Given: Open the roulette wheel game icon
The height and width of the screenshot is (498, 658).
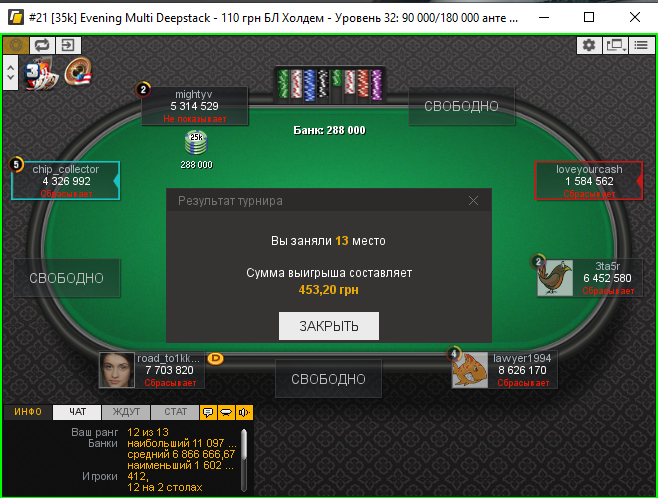Looking at the screenshot, I should (x=78, y=71).
